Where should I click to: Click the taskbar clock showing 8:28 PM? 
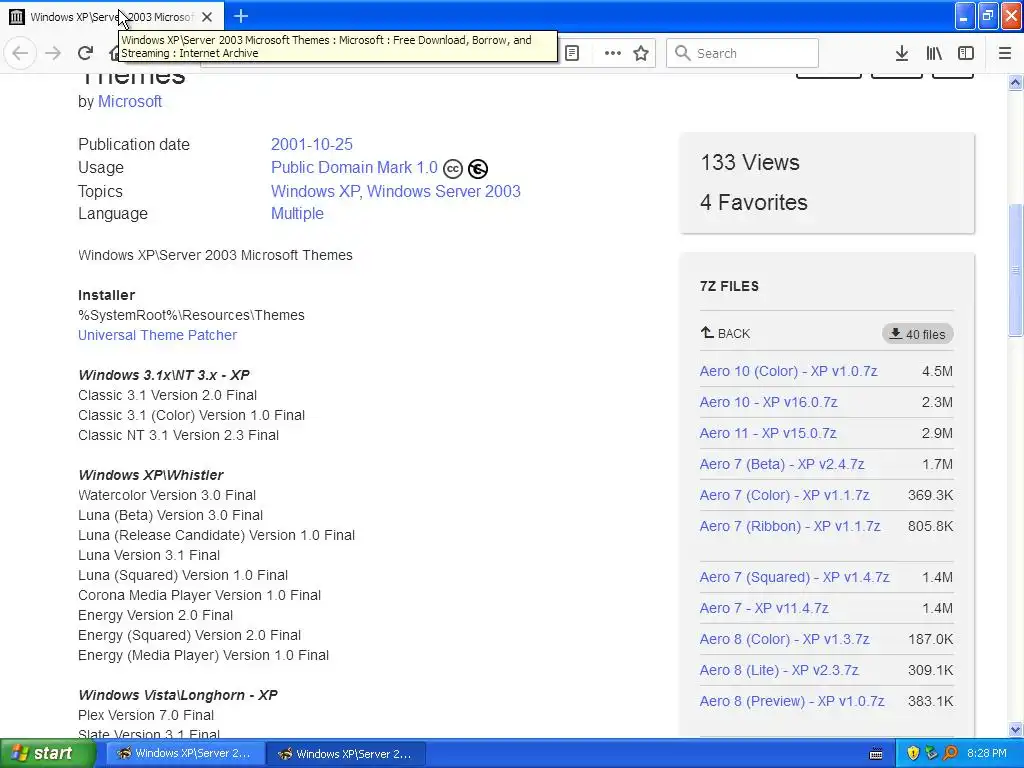[987, 753]
